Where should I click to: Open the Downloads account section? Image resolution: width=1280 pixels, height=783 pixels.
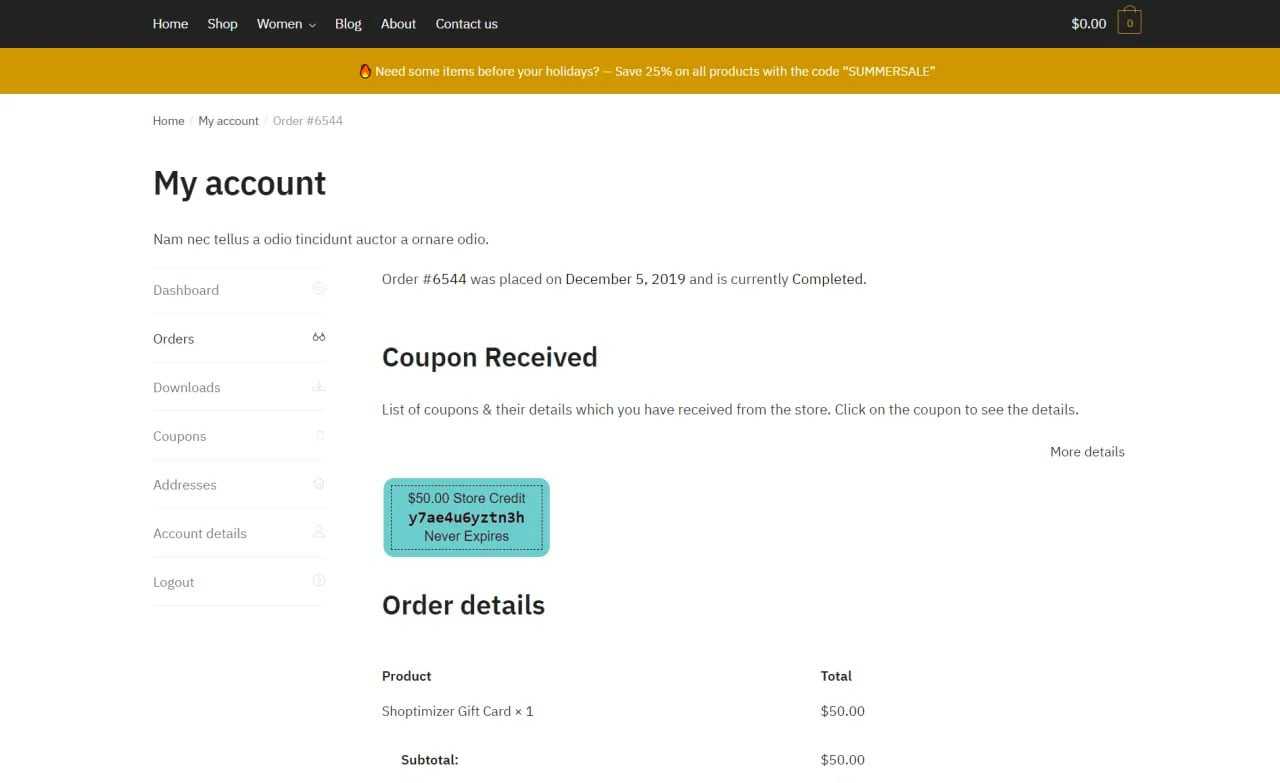[187, 388]
